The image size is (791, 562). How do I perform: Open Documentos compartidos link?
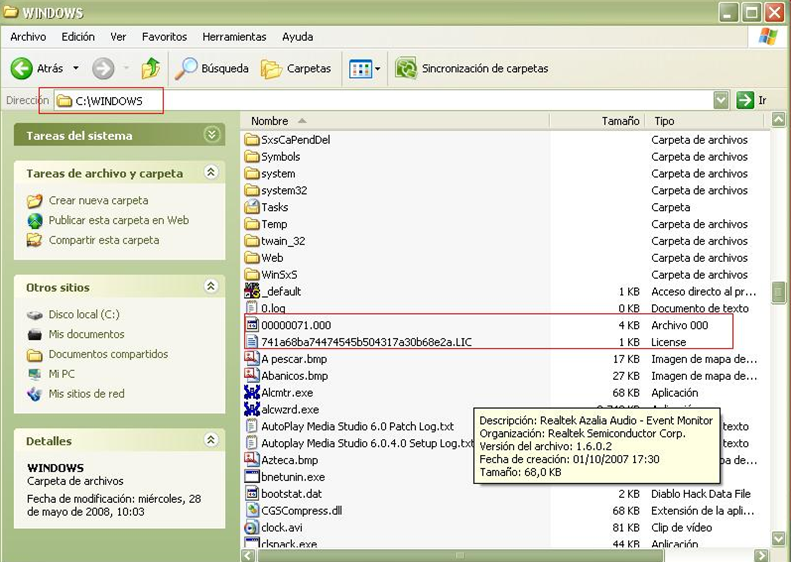(108, 354)
